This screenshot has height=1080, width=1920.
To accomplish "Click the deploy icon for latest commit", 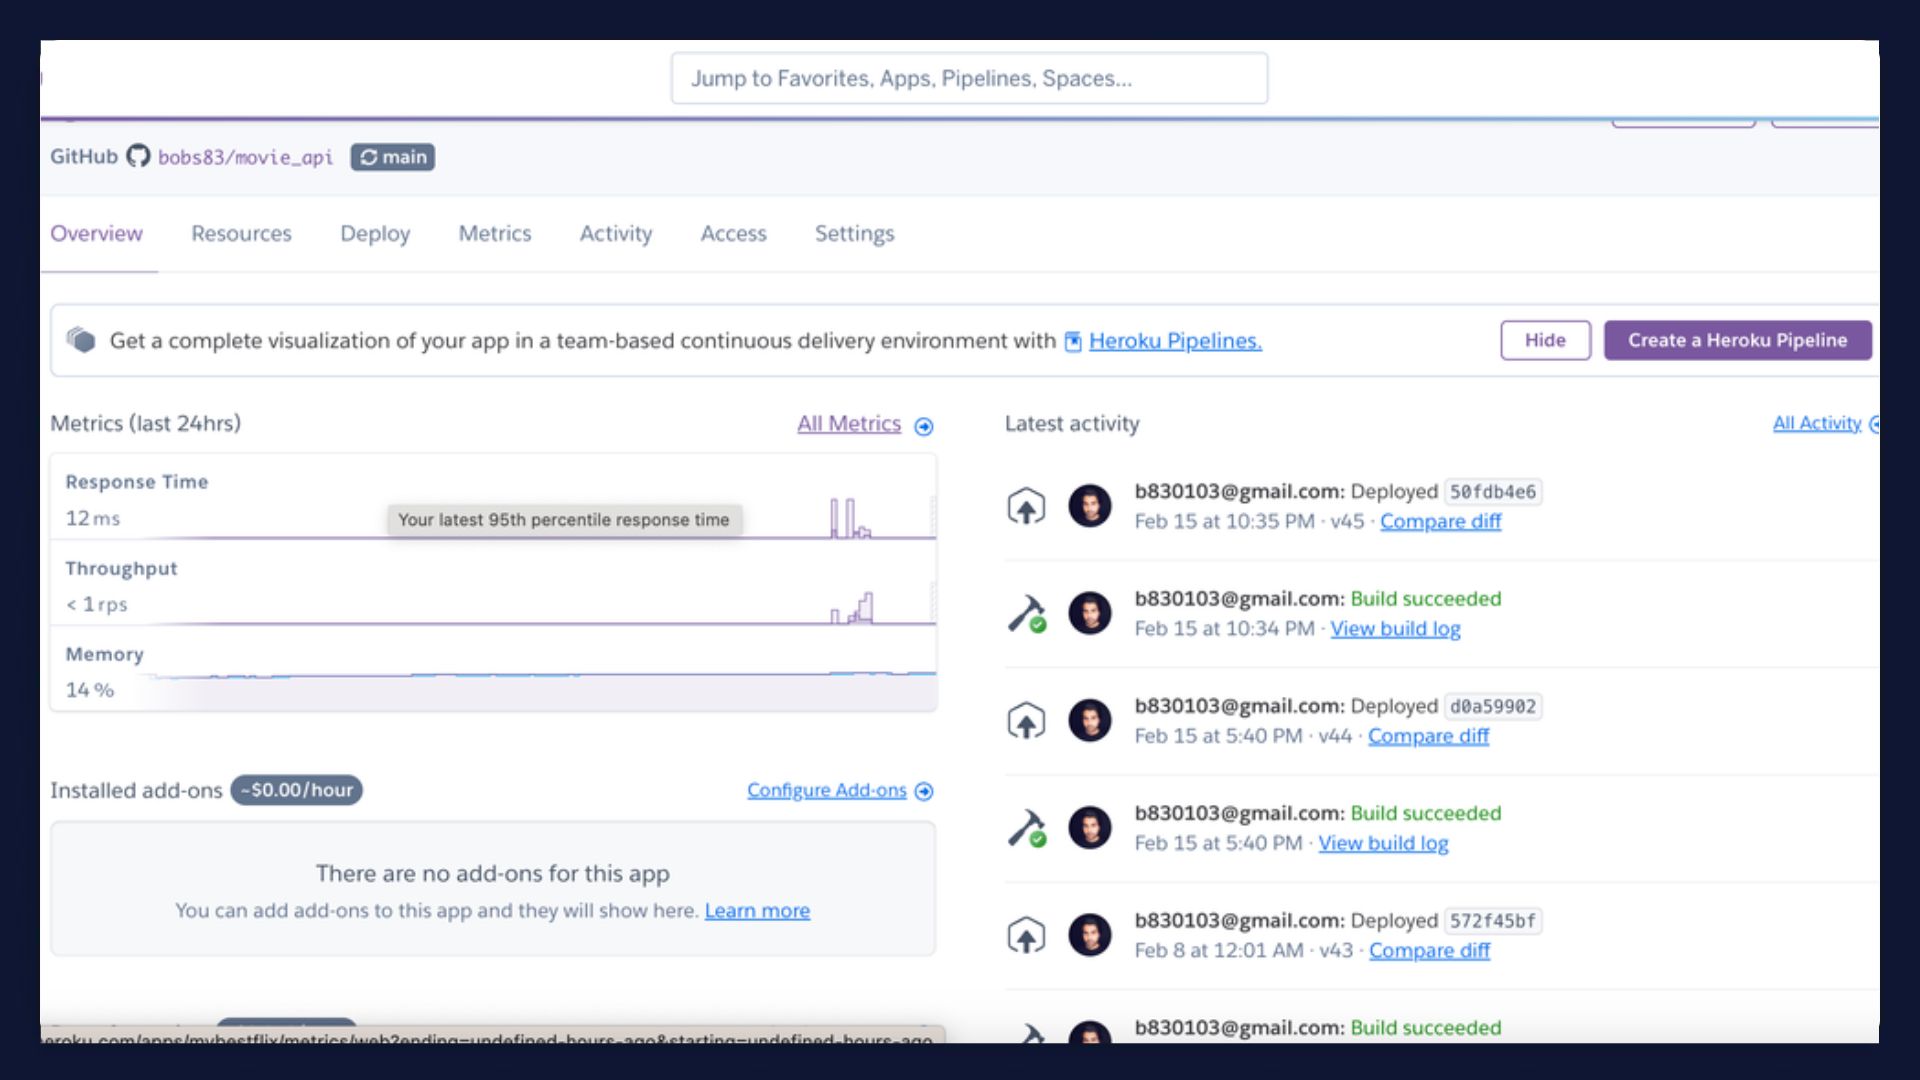I will coord(1026,505).
